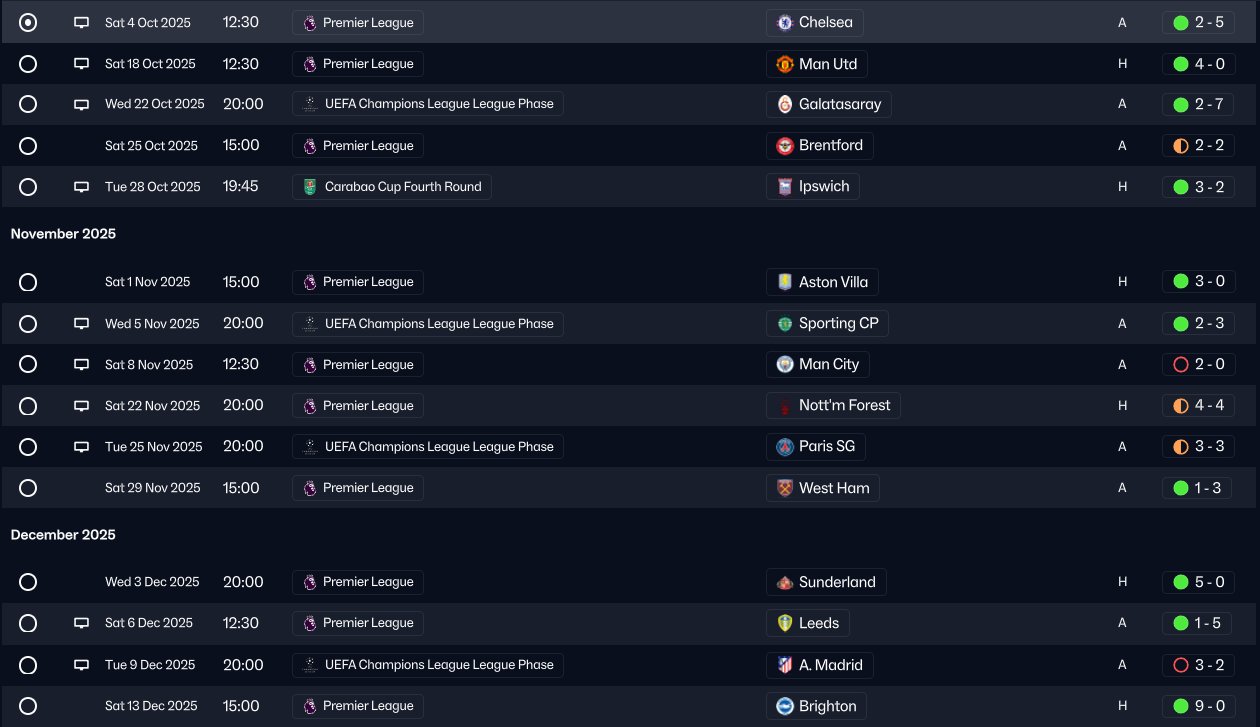Click Champions League logo on Sporting CP row
Viewport: 1260px width, 727px height.
click(x=310, y=324)
